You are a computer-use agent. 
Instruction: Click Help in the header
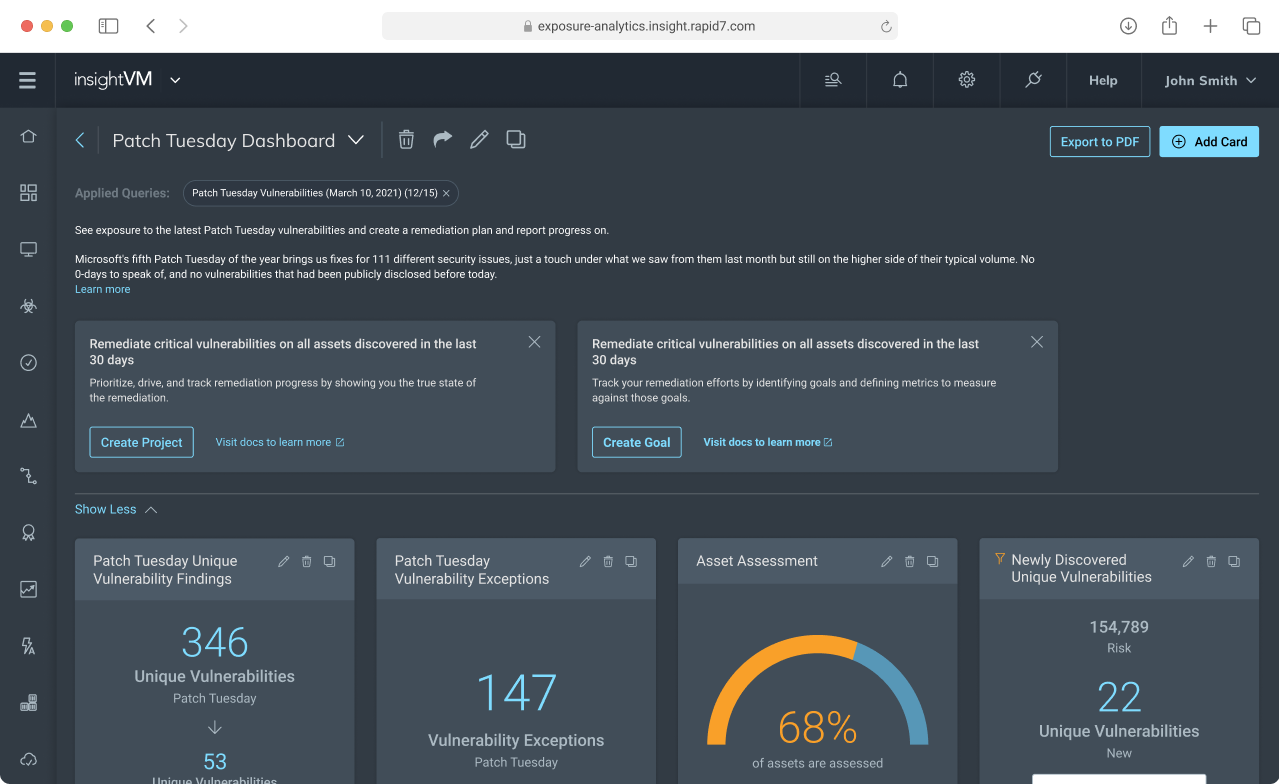click(1103, 81)
